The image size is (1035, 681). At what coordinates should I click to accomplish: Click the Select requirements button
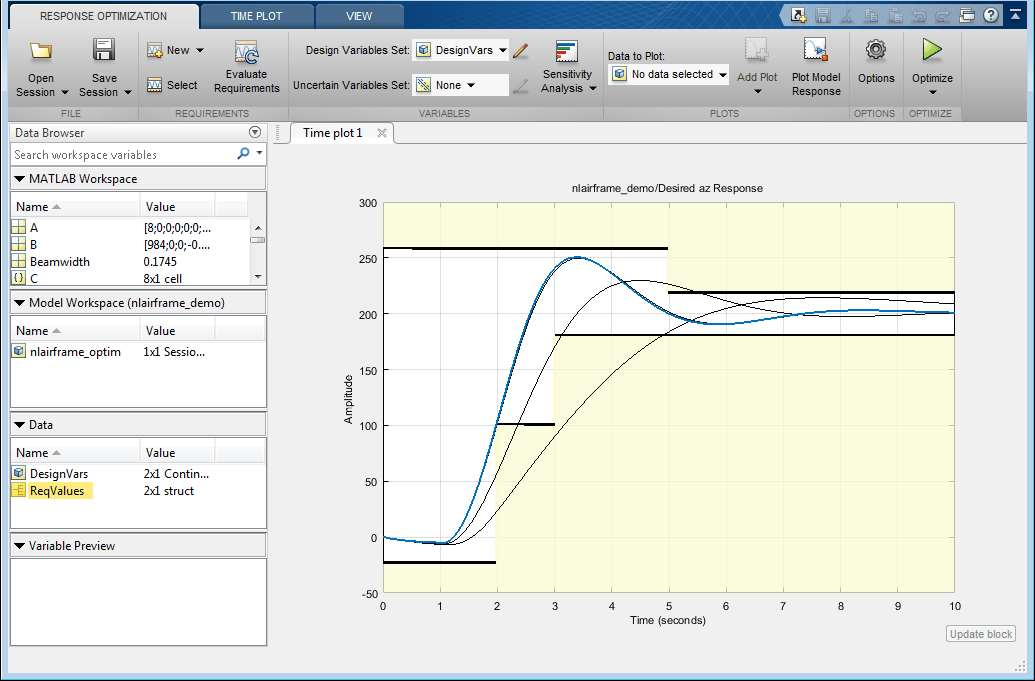coord(172,85)
